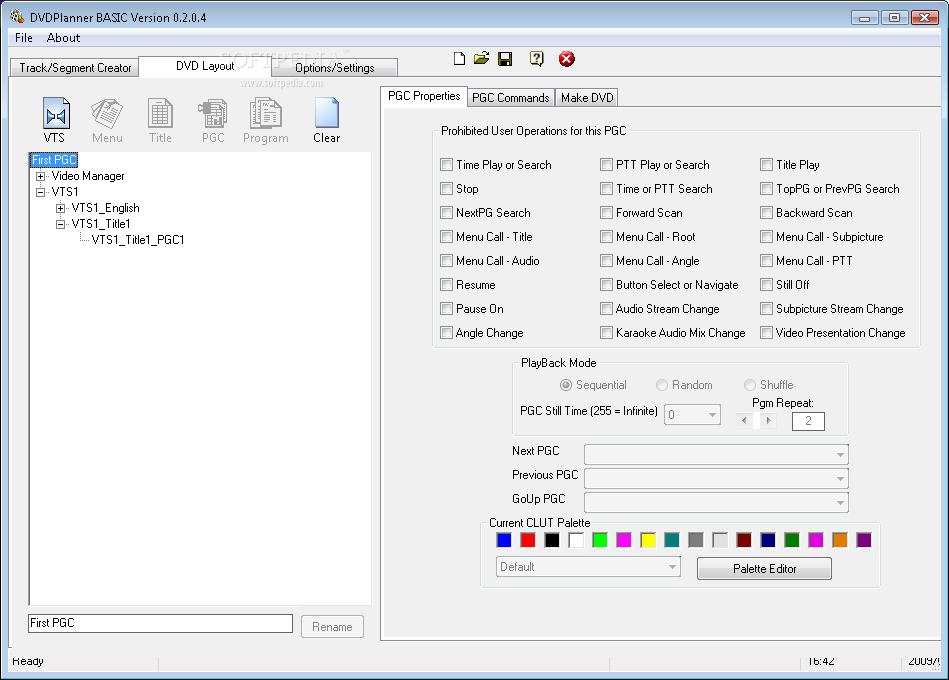Expand the Video Manager tree node

pos(41,177)
